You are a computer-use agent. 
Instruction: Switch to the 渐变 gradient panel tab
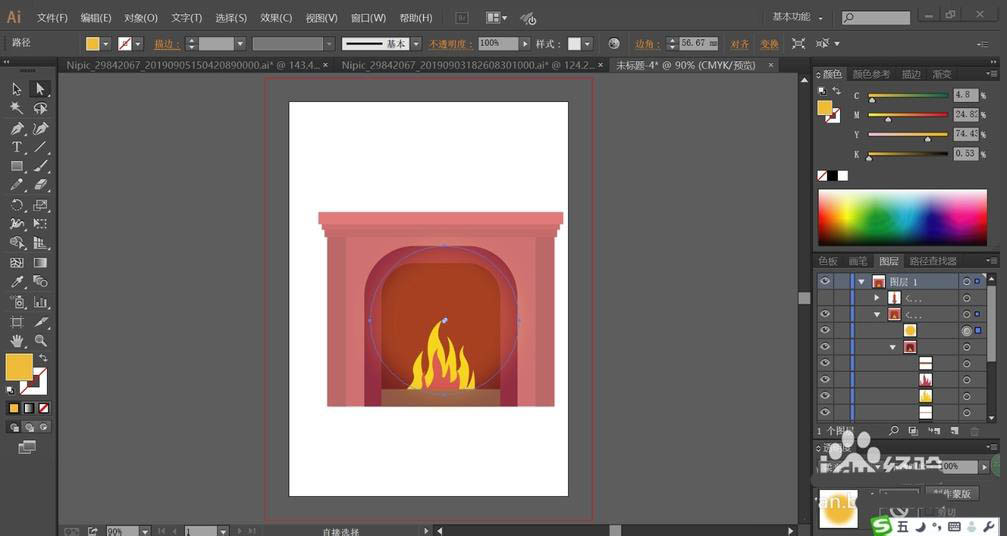click(x=941, y=74)
